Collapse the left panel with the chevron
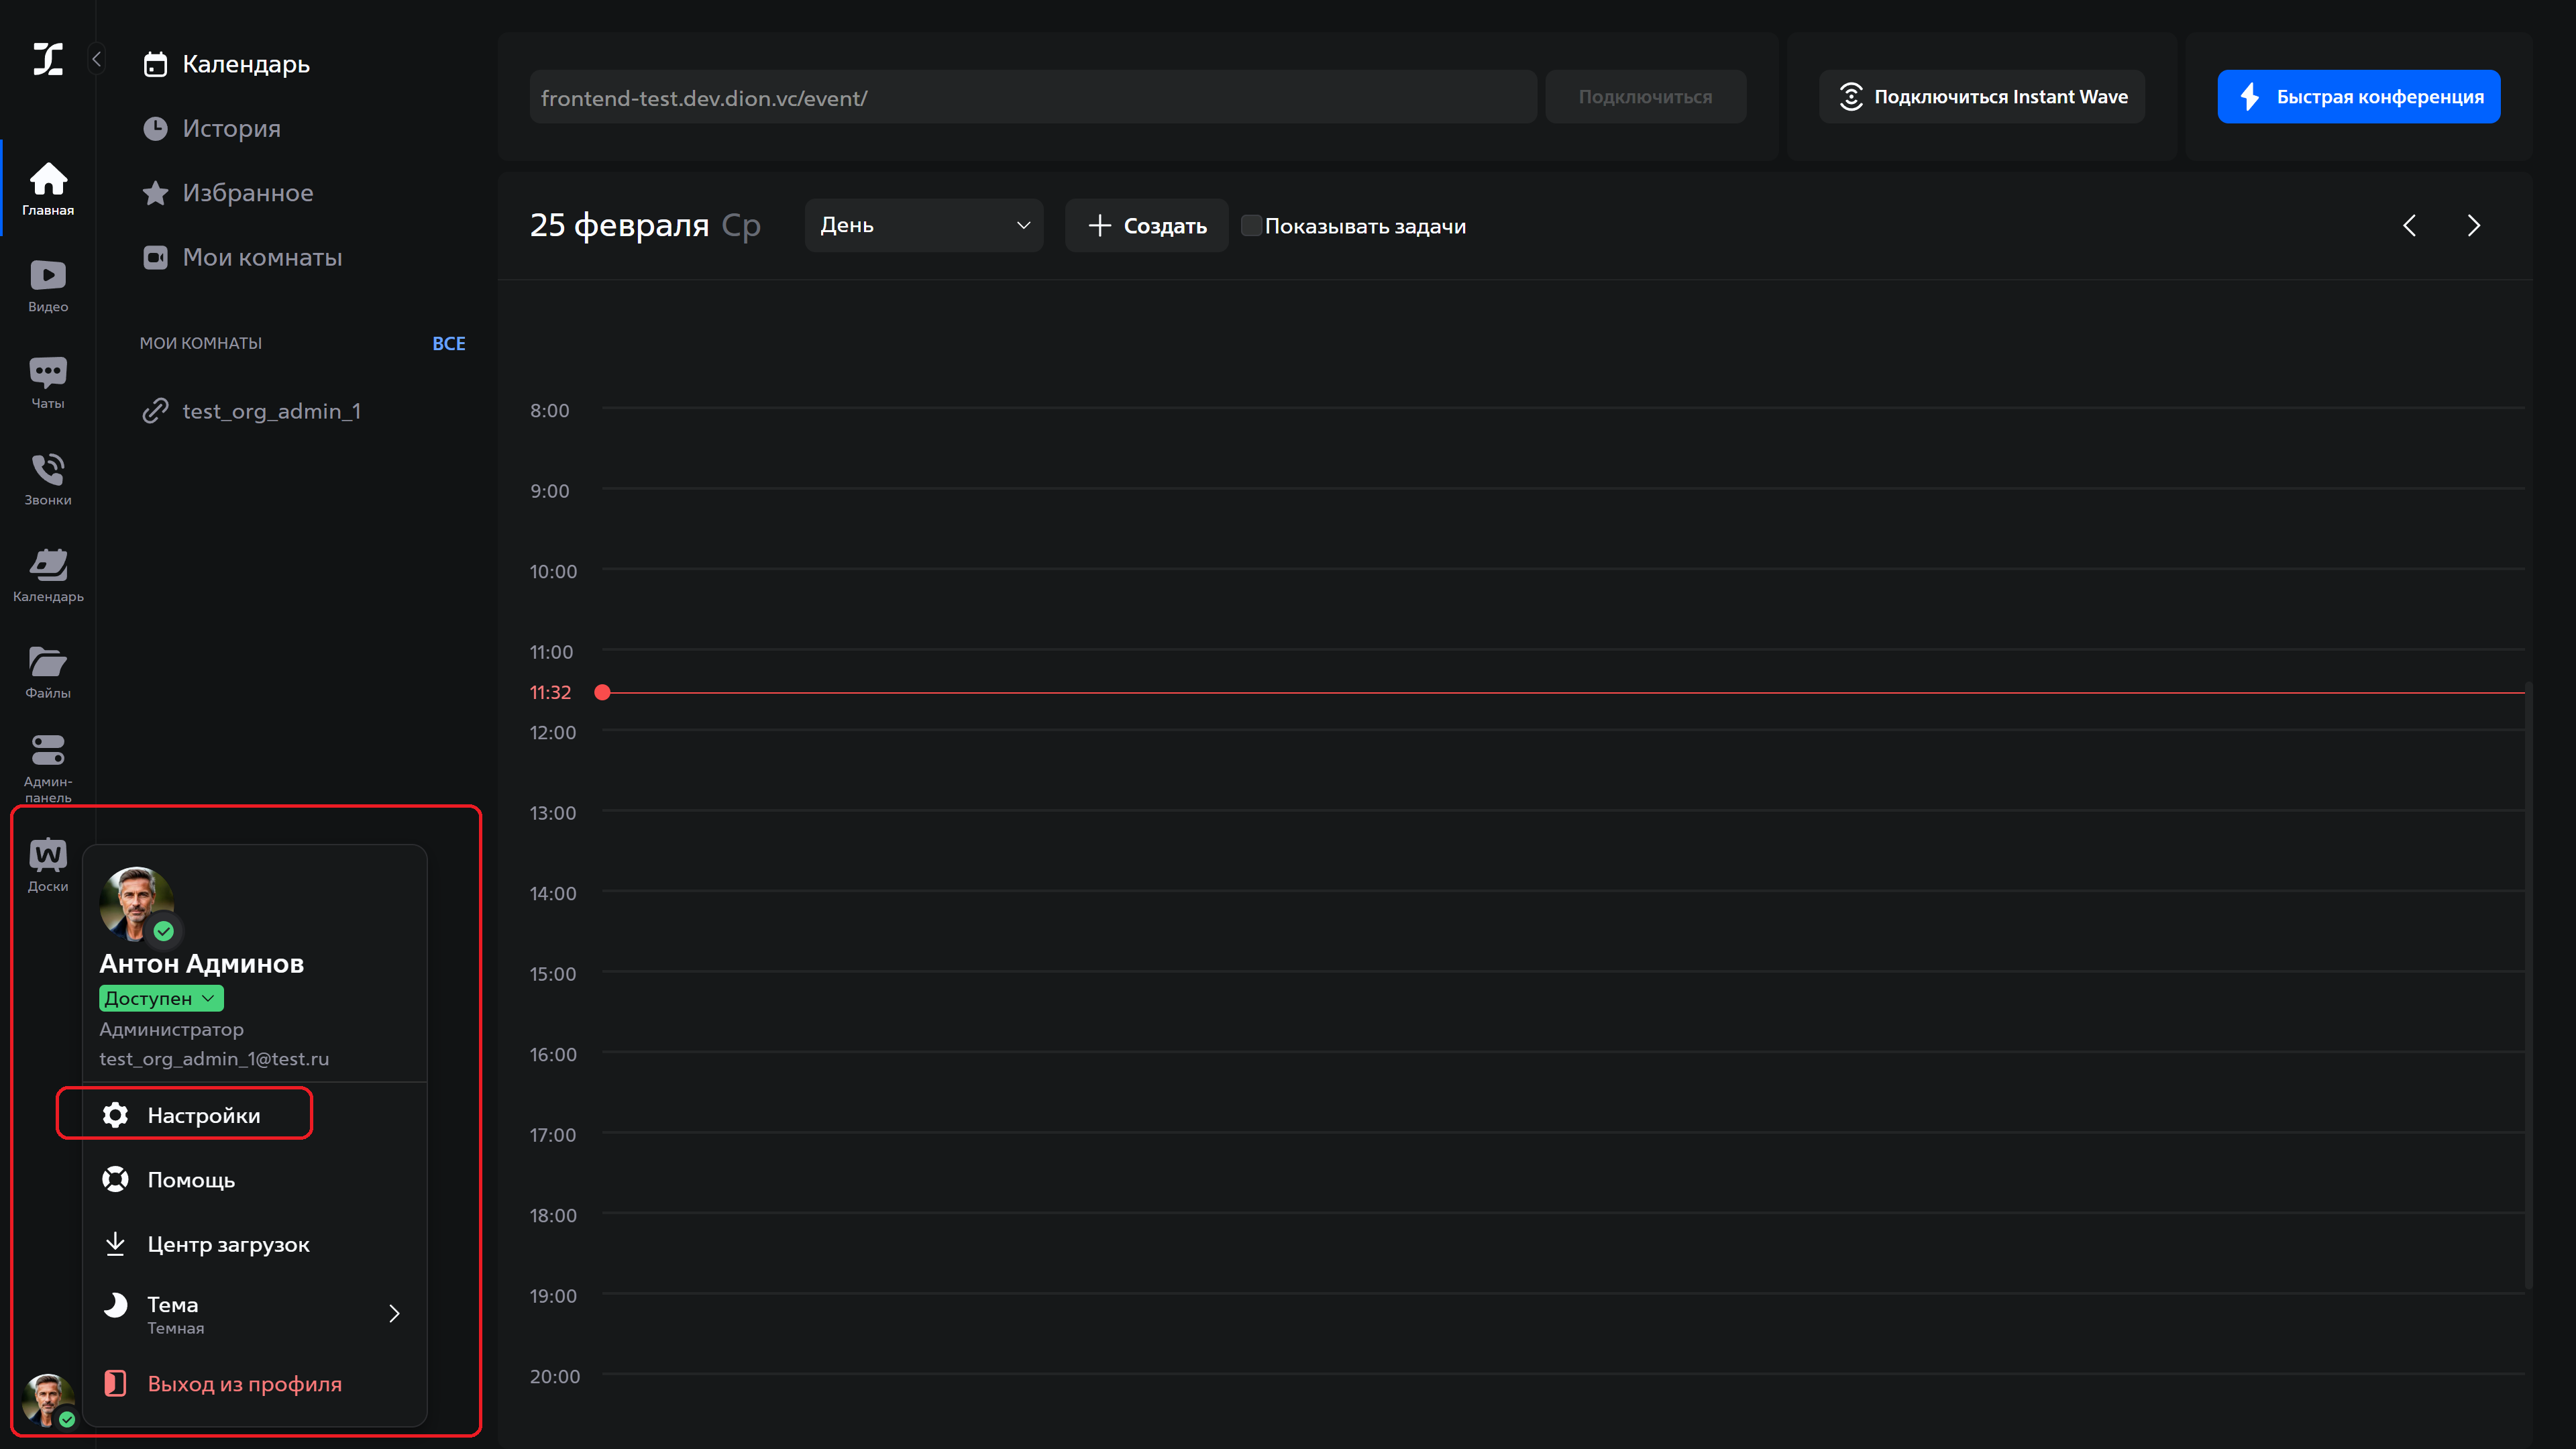Screen dimensions: 2576x1449 point(96,58)
